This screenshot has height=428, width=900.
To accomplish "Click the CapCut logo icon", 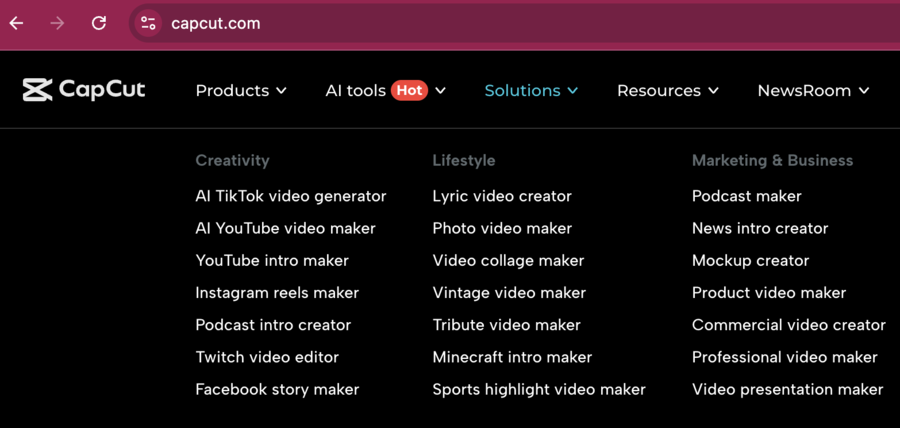I will click(x=37, y=90).
